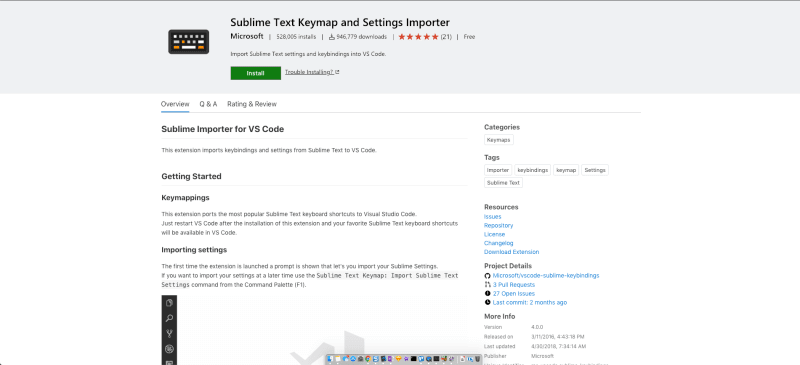The width and height of the screenshot is (800, 365).
Task: Click the Download Extension link
Action: pos(511,252)
